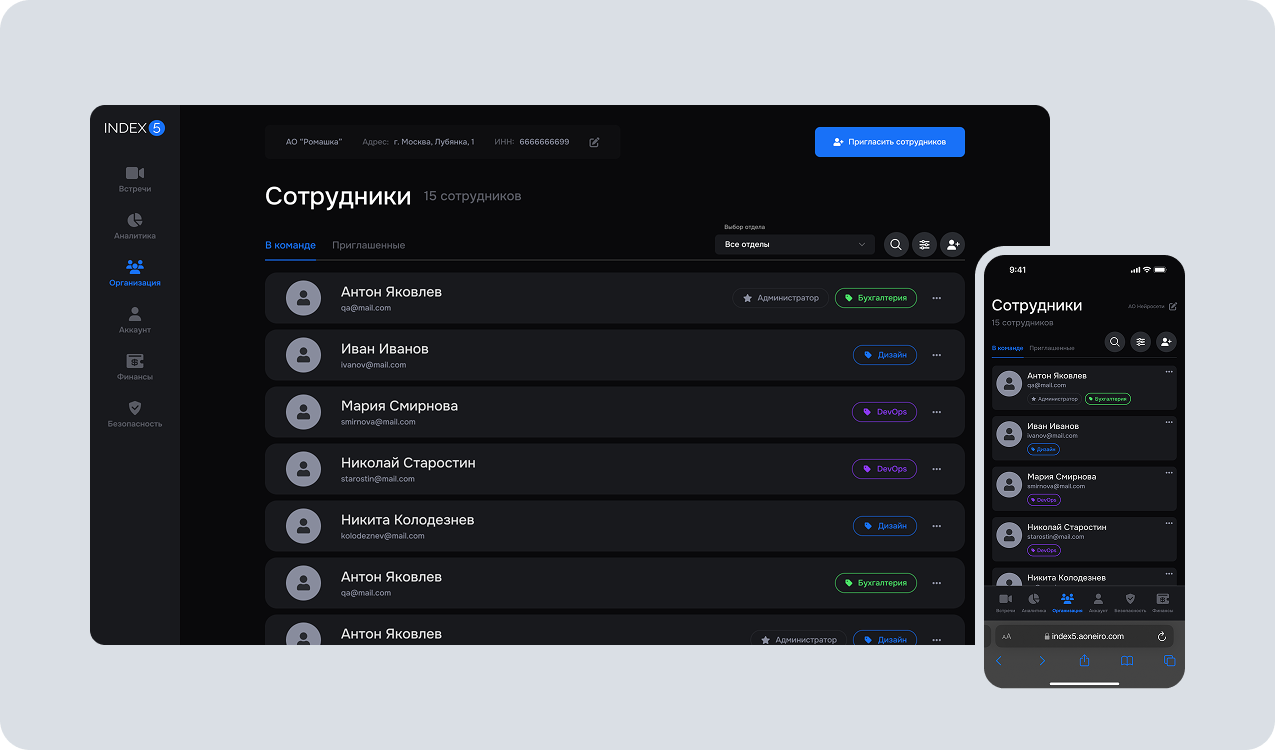Switch to desktop В команде tab
The height and width of the screenshot is (750, 1275).
[290, 245]
